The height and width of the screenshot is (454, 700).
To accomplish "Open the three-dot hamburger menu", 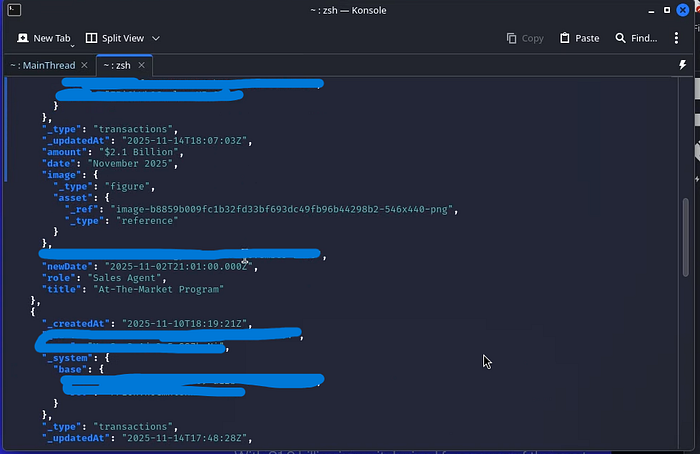I will (x=676, y=38).
